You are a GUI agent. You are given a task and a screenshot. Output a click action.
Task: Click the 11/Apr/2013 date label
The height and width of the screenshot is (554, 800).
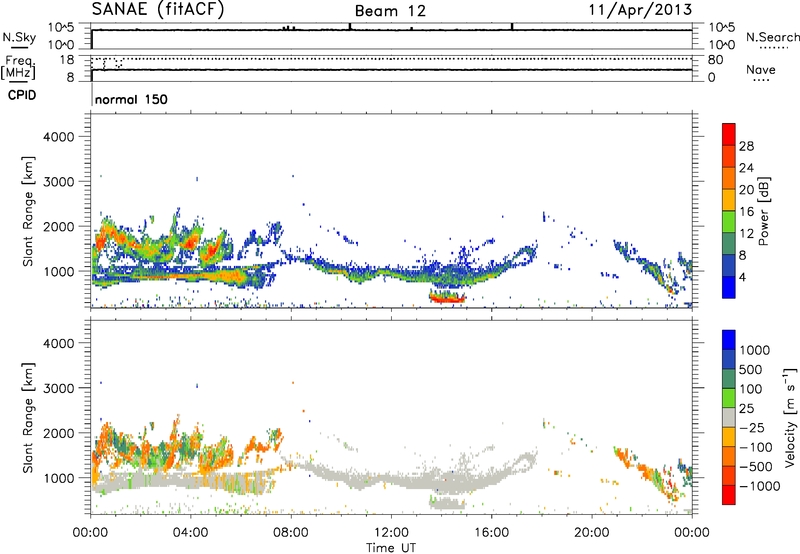point(640,10)
